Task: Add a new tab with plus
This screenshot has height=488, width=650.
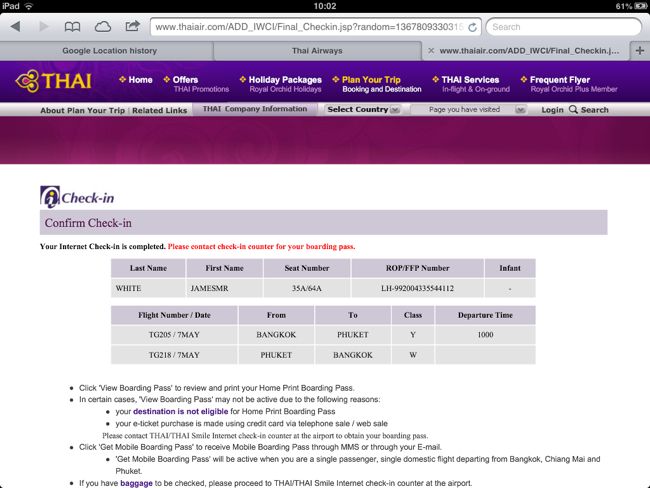Action: tap(640, 51)
